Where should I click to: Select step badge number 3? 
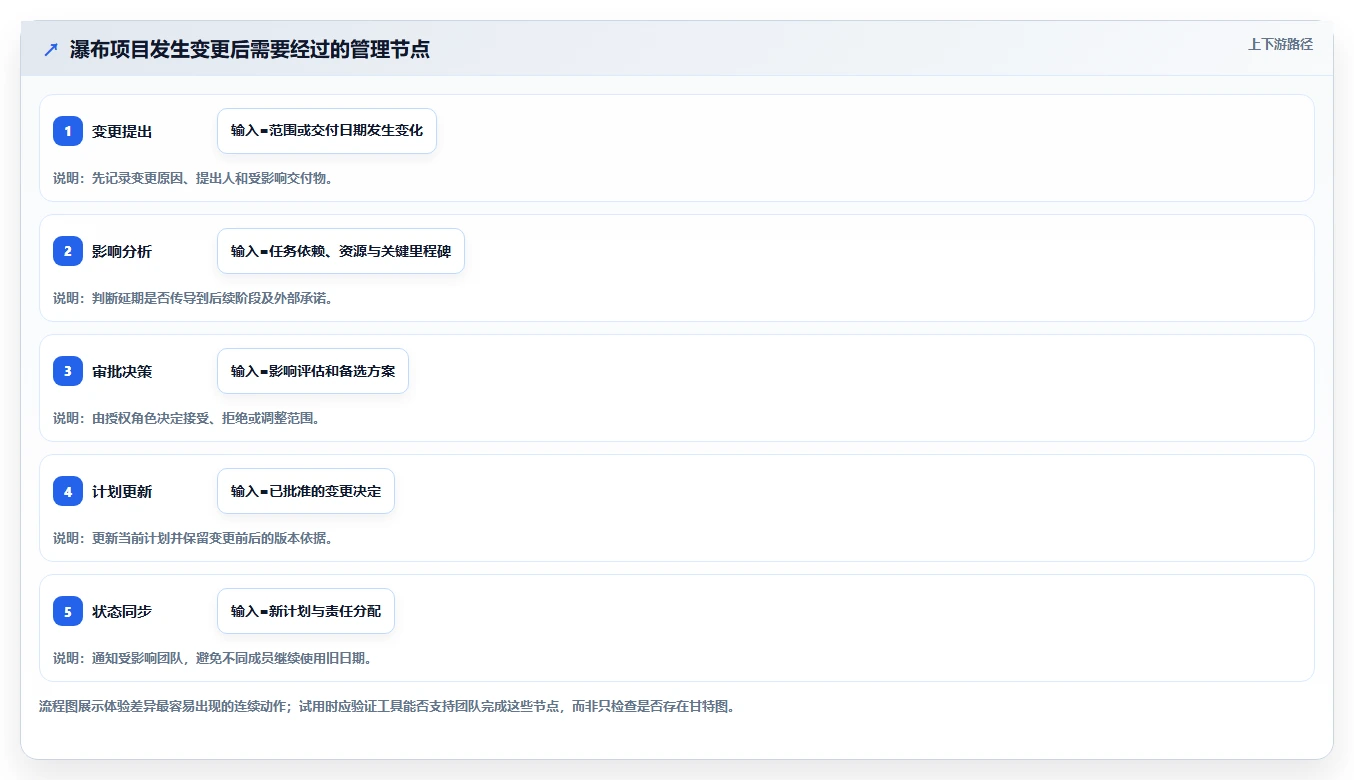(68, 371)
